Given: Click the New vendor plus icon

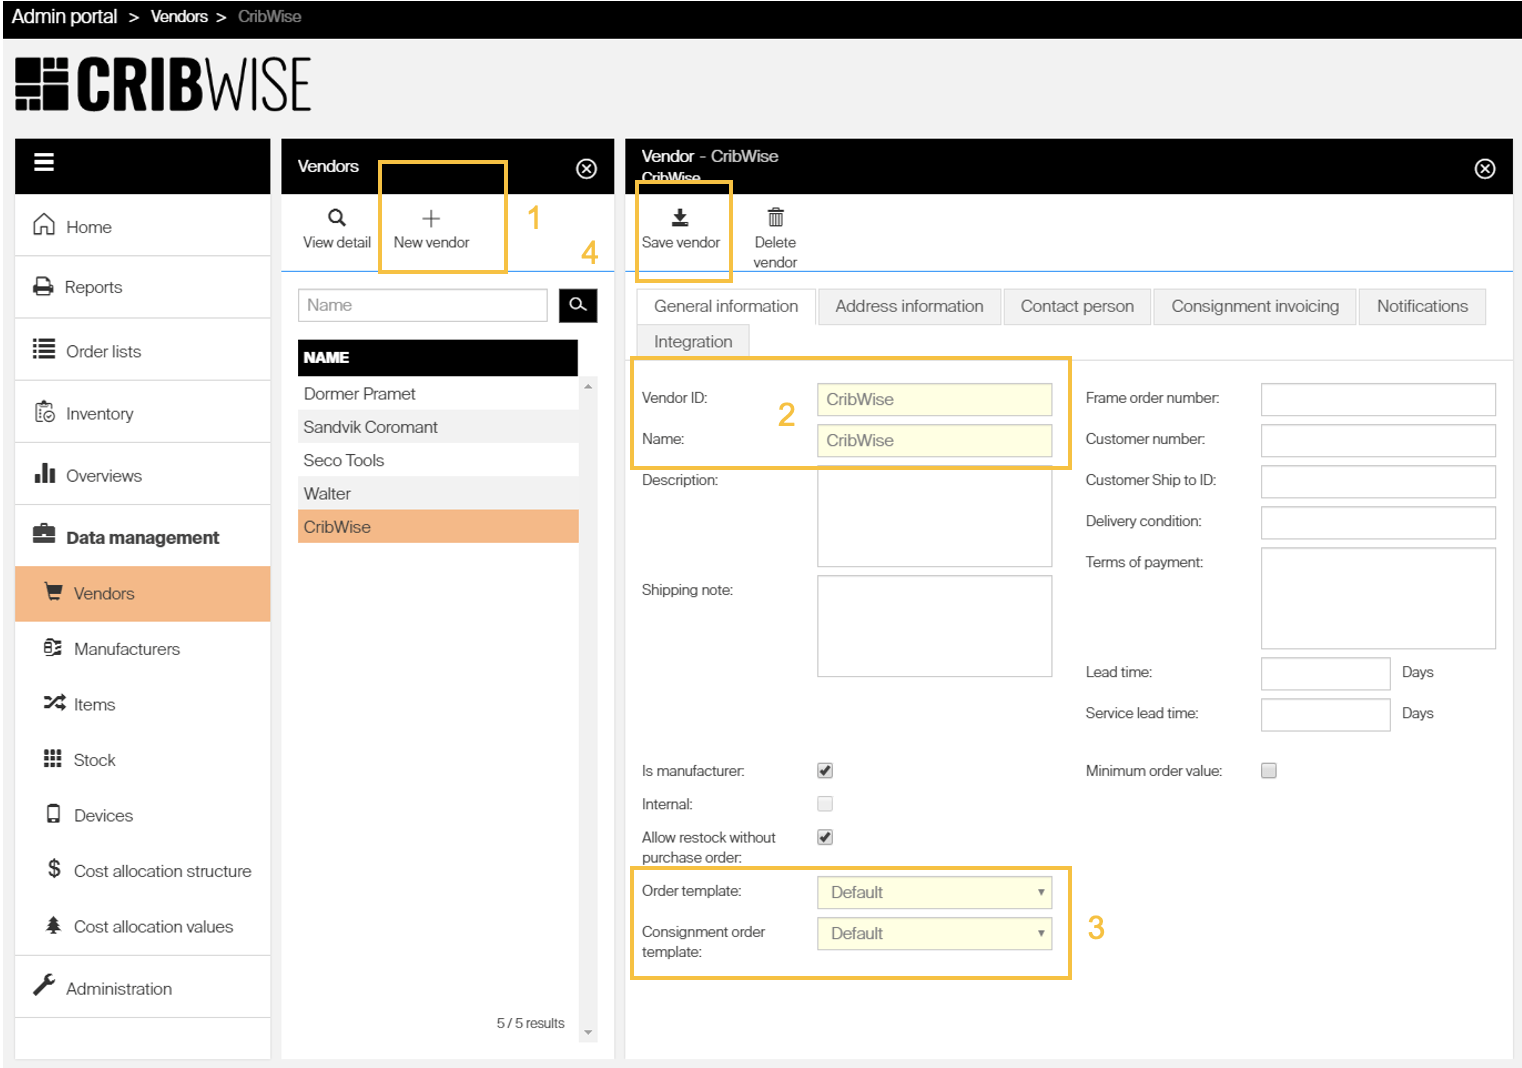Looking at the screenshot, I should point(431,219).
